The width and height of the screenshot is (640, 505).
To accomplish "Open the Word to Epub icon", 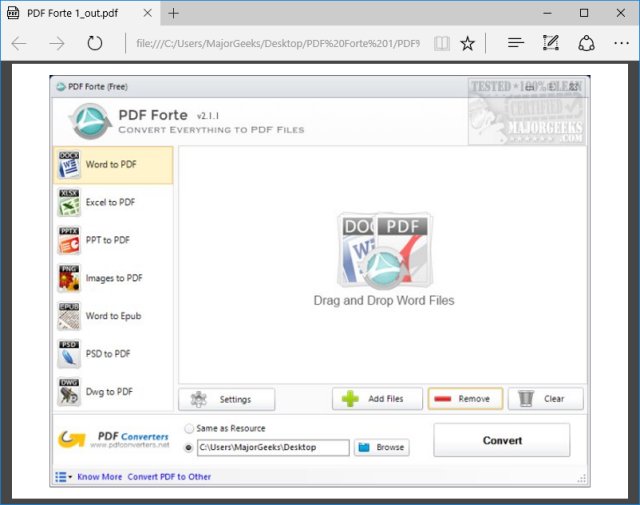I will tap(69, 316).
